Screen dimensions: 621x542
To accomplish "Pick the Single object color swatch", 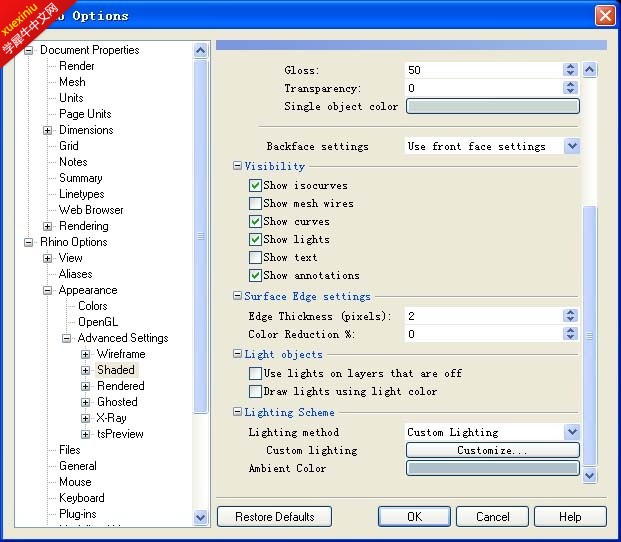I will tap(493, 106).
